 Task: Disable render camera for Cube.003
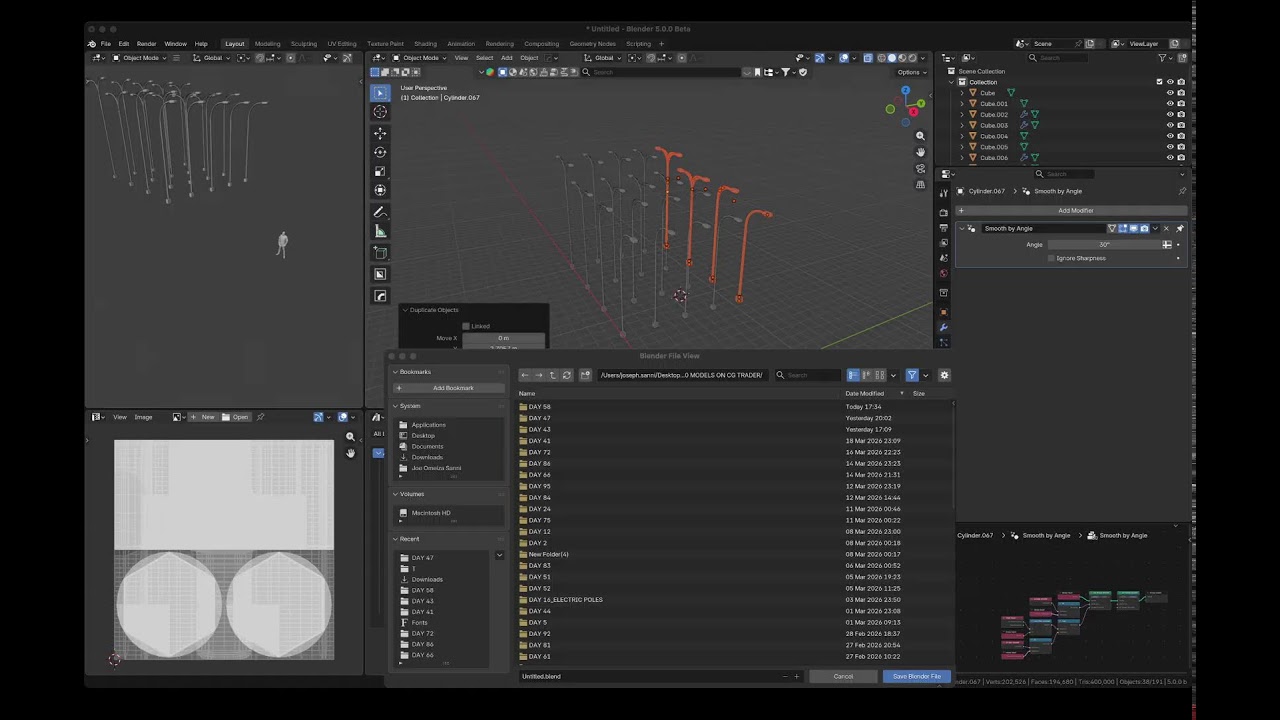(1181, 125)
